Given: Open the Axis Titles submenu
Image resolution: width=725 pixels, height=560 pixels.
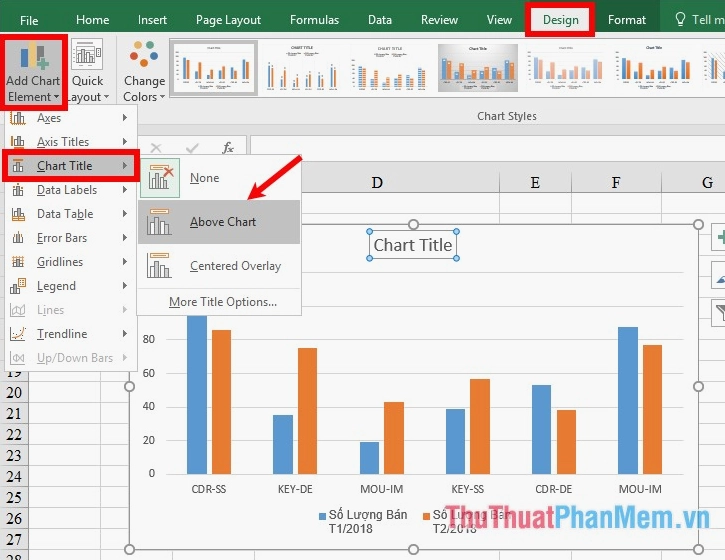Looking at the screenshot, I should pyautogui.click(x=71, y=142).
